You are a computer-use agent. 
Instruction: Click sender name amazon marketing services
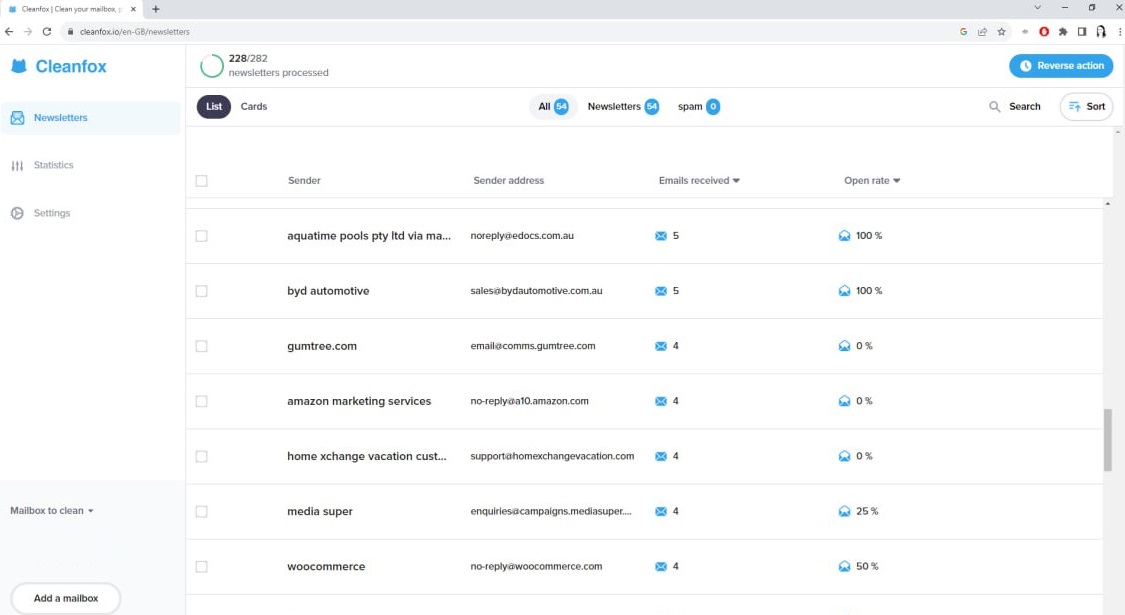(x=359, y=401)
